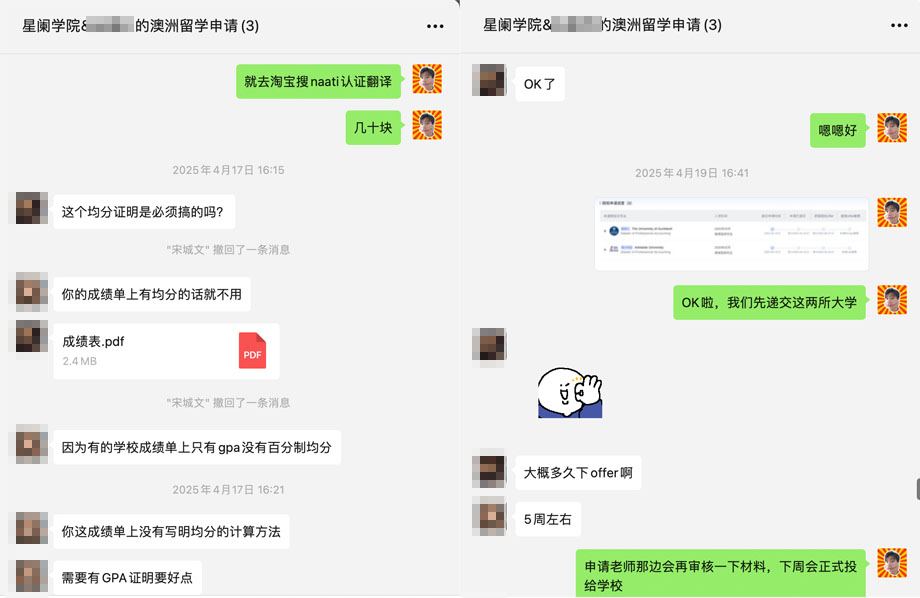Image resolution: width=920 pixels, height=598 pixels.
Task: Click sender avatar beside 就去淘宝搜naati认证翻译
Action: (427, 79)
